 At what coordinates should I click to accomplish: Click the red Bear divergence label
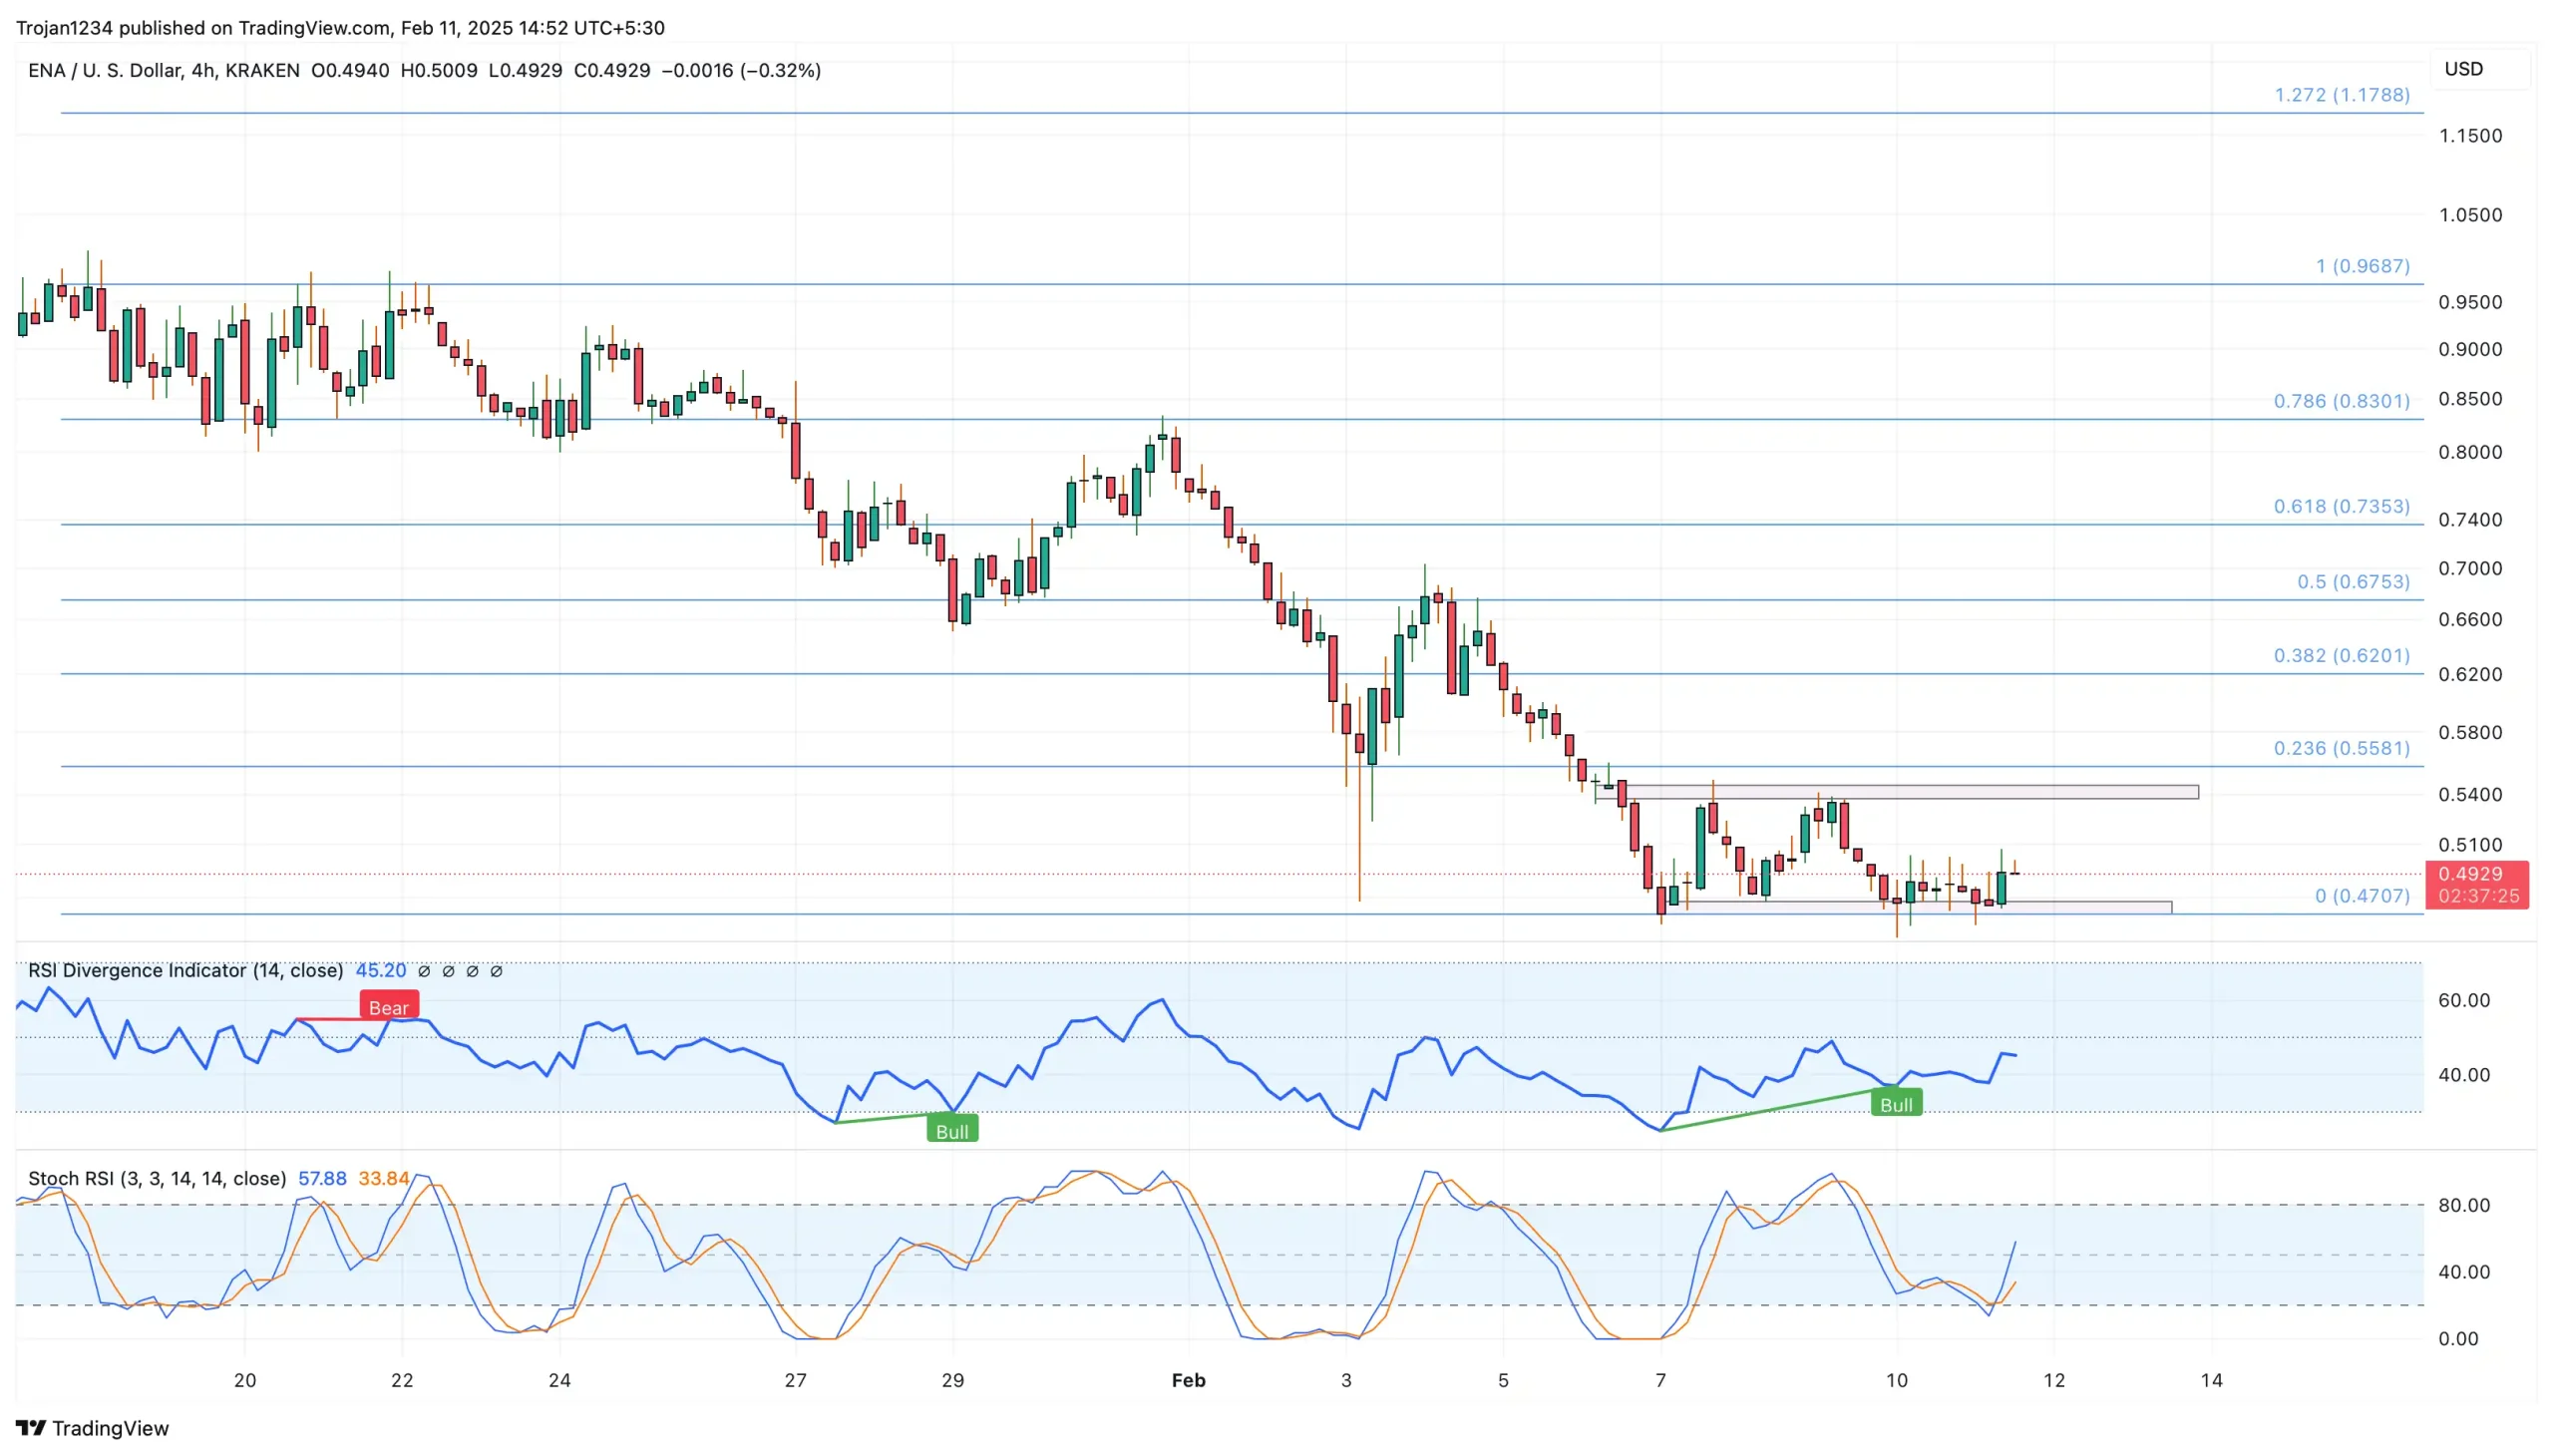(388, 1007)
